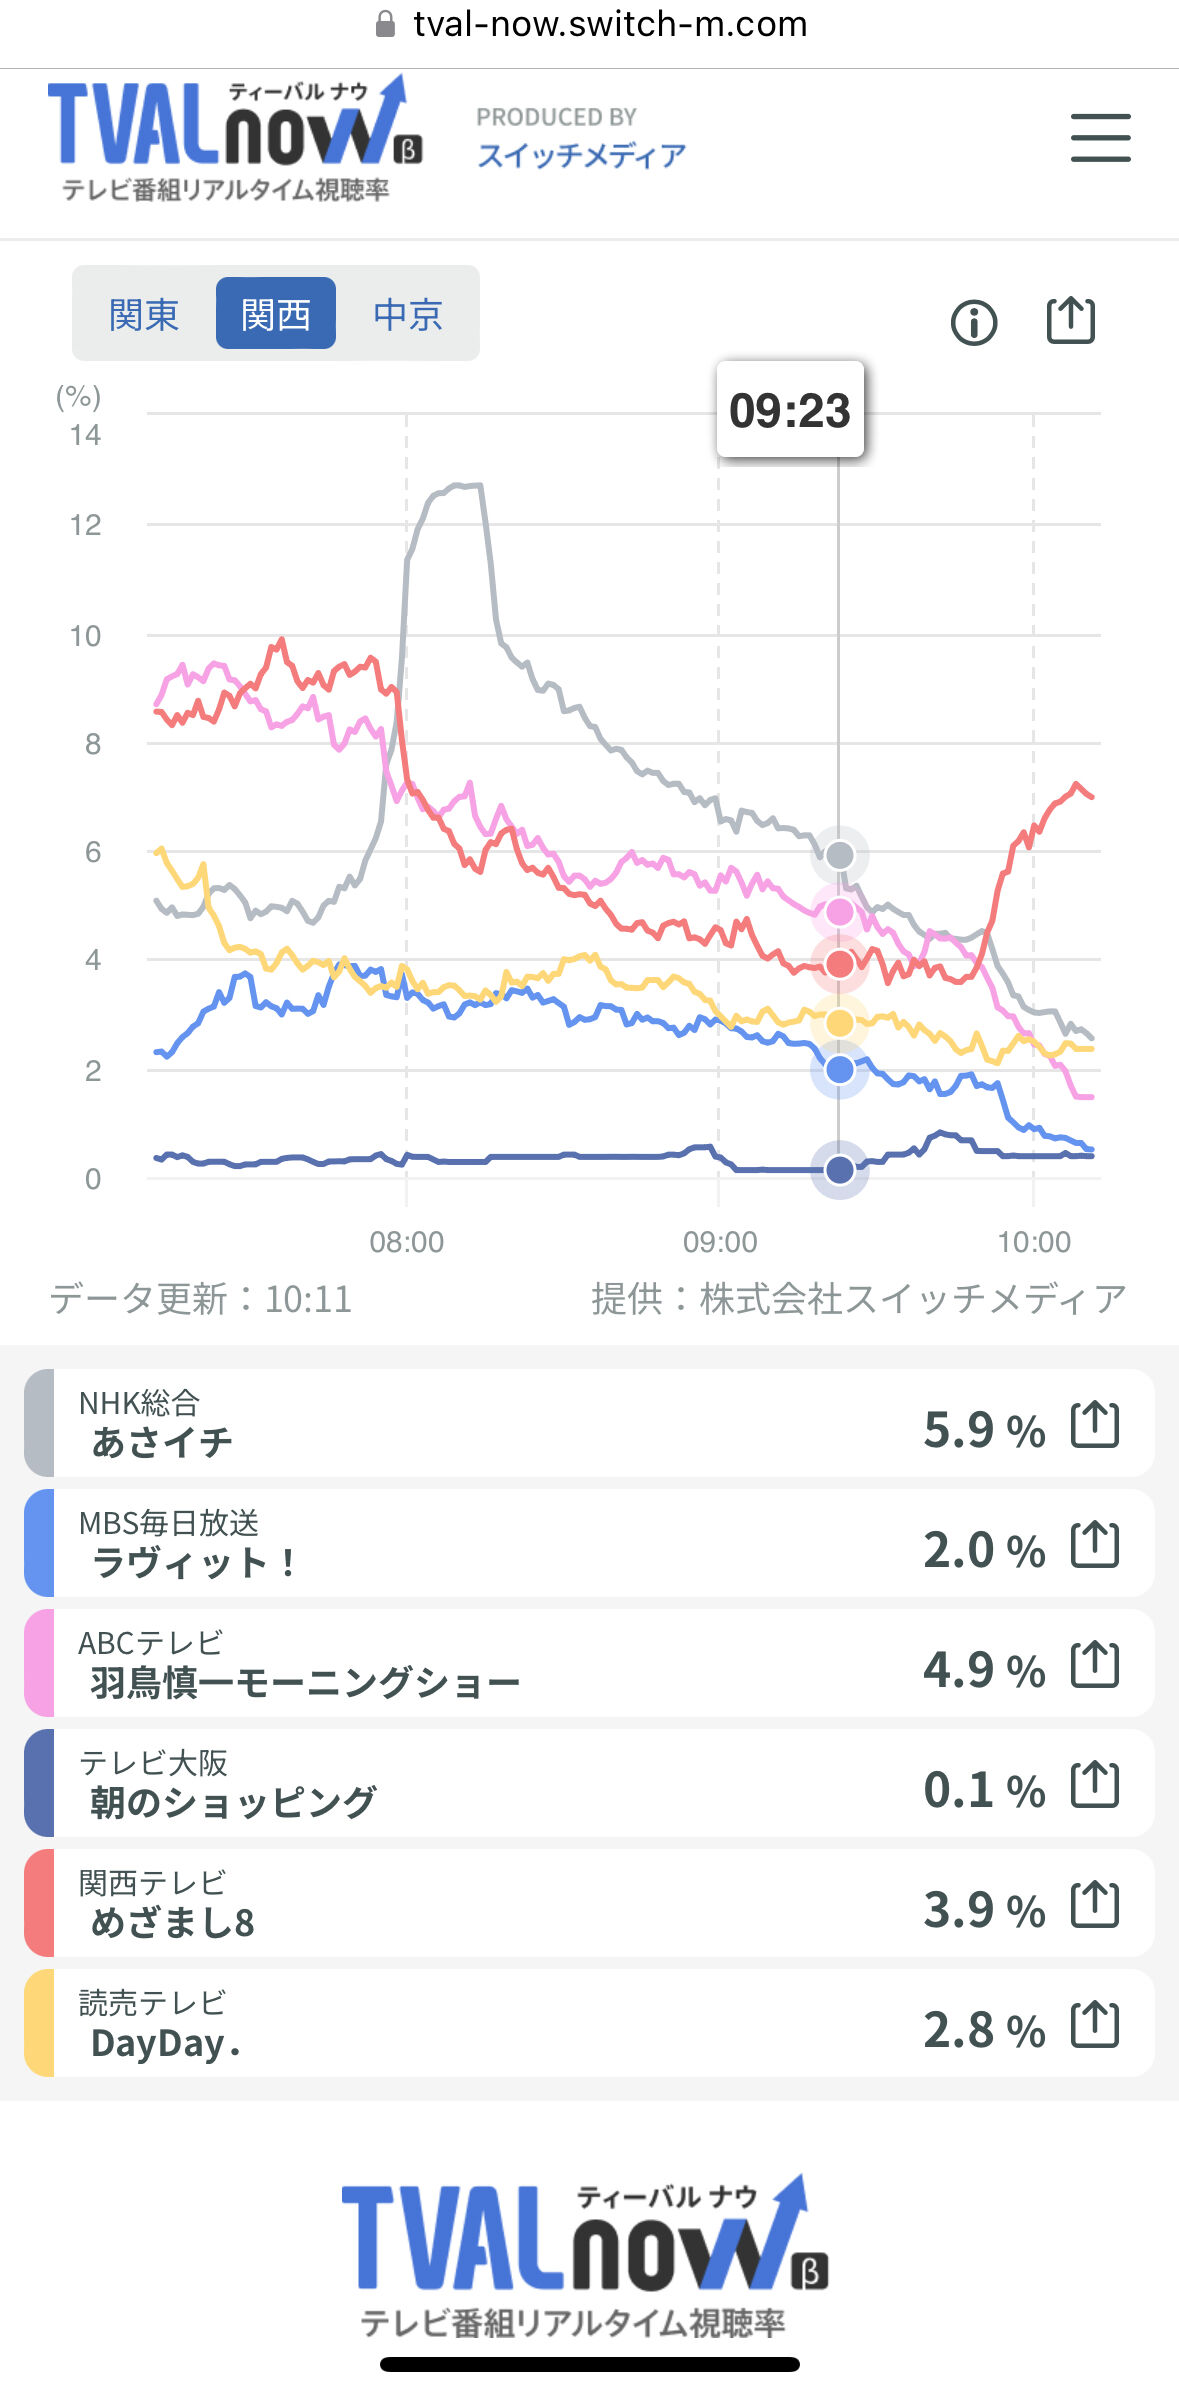Open the スイッチメディア link
The width and height of the screenshot is (1179, 2396).
point(581,155)
